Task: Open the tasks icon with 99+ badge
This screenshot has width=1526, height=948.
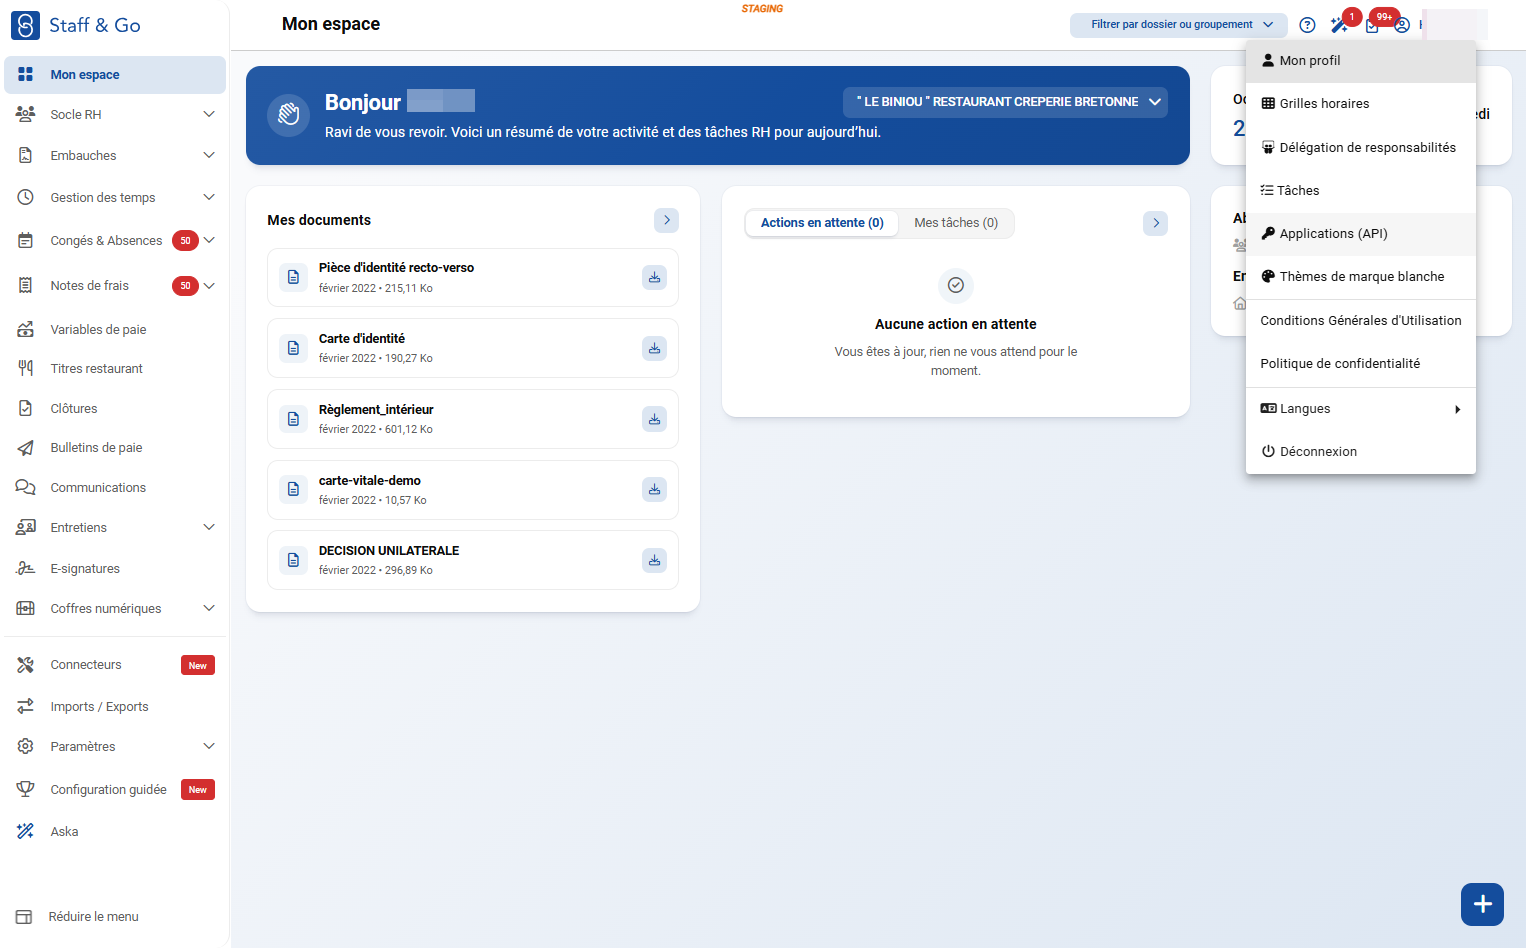Action: [x=1372, y=25]
